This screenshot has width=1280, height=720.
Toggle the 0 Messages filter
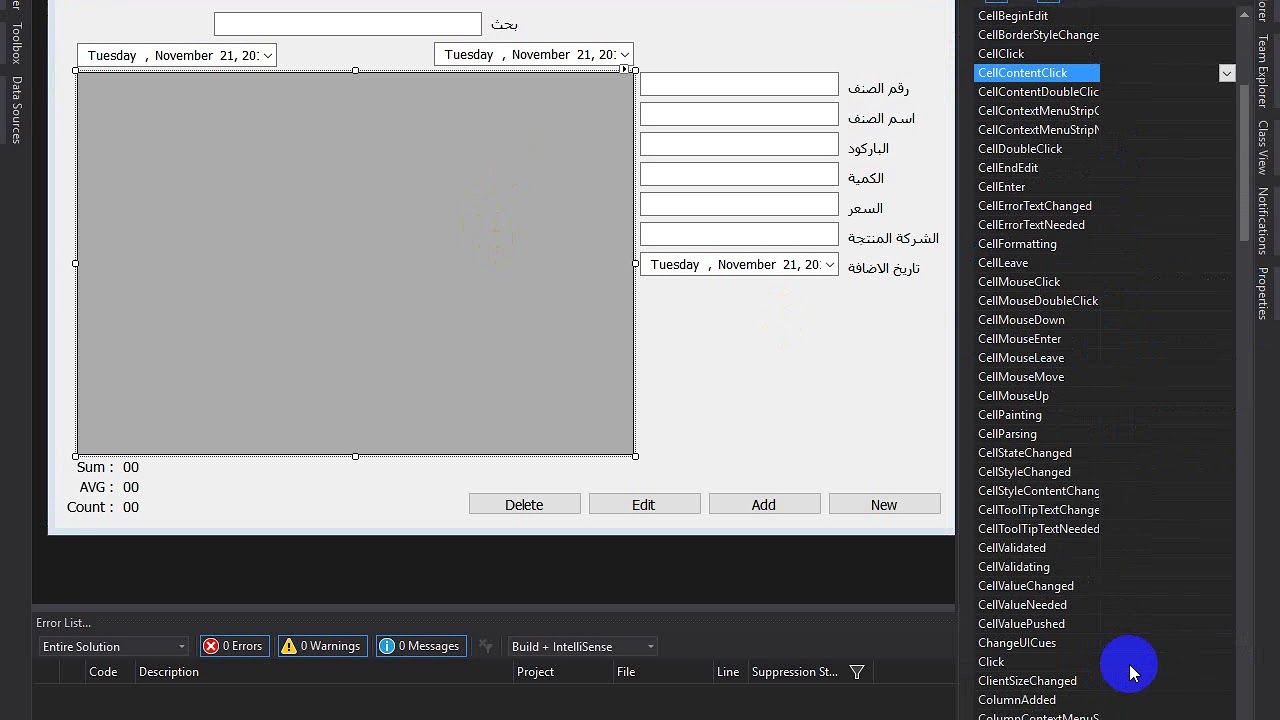click(x=420, y=646)
